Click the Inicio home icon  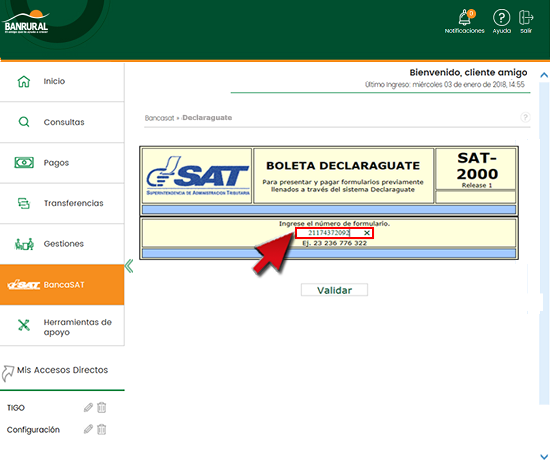click(x=24, y=81)
